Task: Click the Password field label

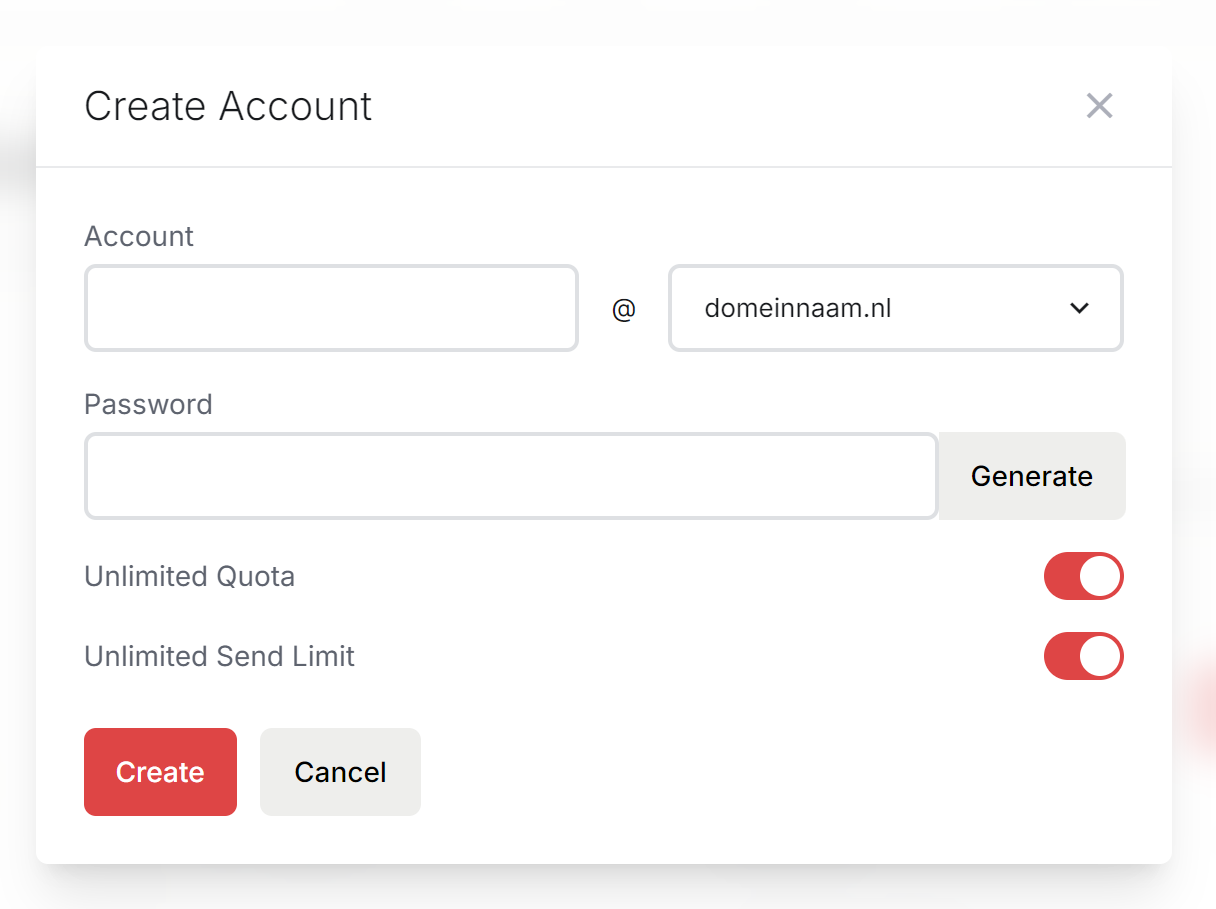Action: tap(148, 404)
